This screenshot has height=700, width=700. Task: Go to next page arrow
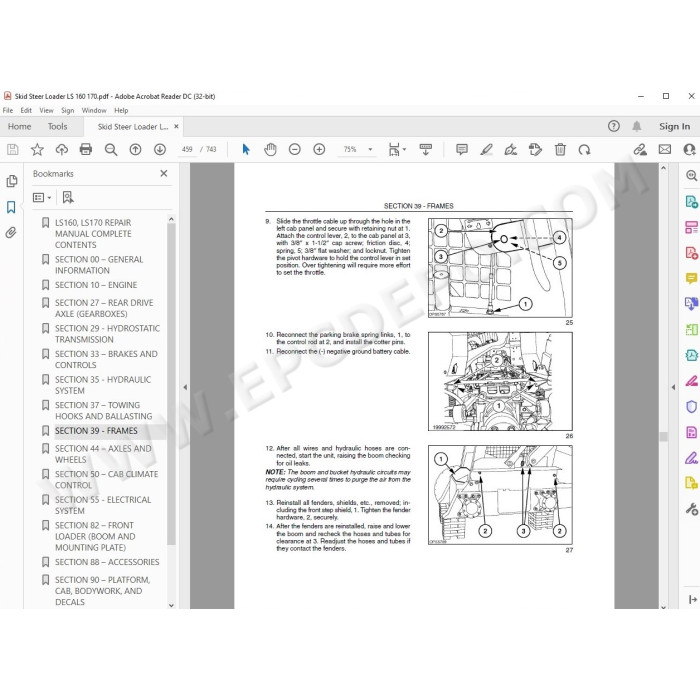tap(160, 149)
